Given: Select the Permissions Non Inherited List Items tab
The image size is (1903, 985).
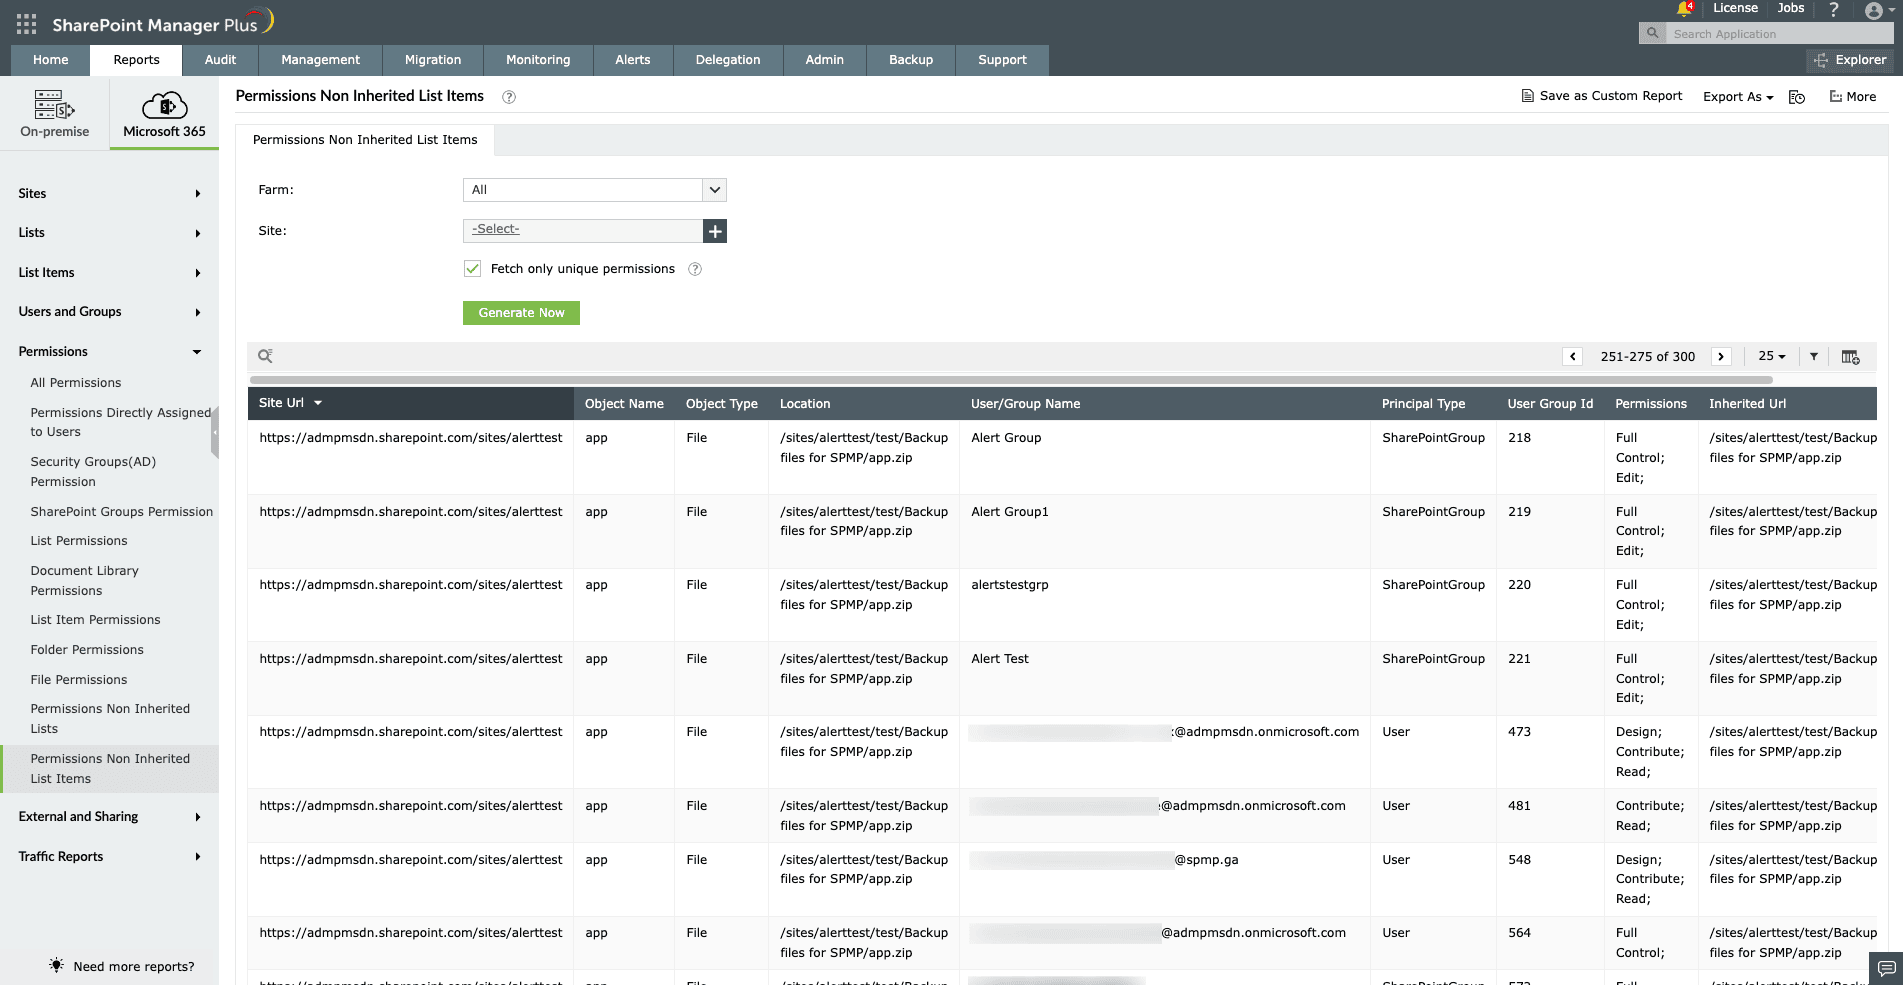Looking at the screenshot, I should (x=365, y=140).
